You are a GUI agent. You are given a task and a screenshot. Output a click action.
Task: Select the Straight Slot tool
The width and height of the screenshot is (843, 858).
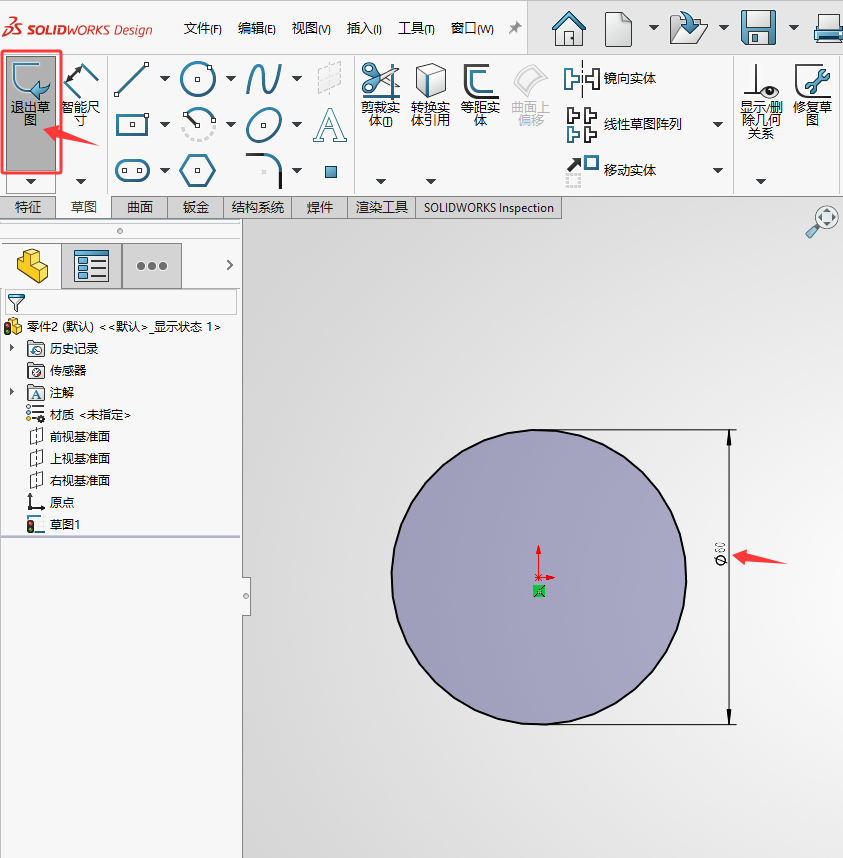132,170
